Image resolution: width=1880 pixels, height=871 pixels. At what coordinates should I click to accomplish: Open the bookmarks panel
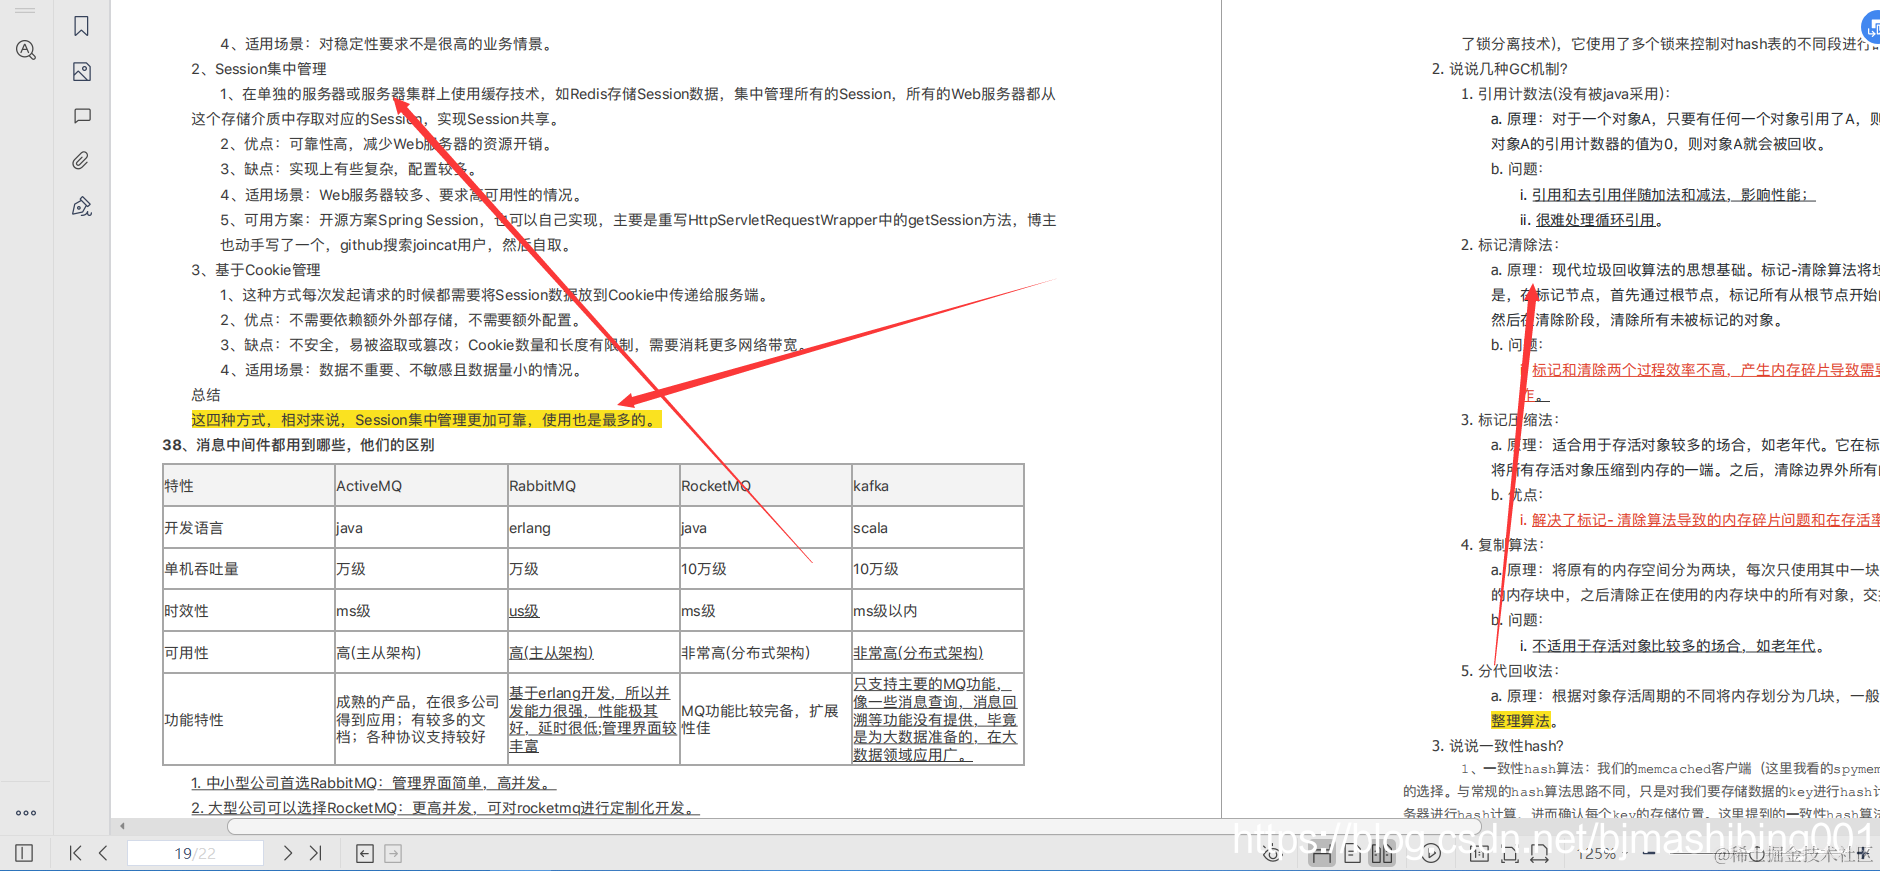pos(82,26)
